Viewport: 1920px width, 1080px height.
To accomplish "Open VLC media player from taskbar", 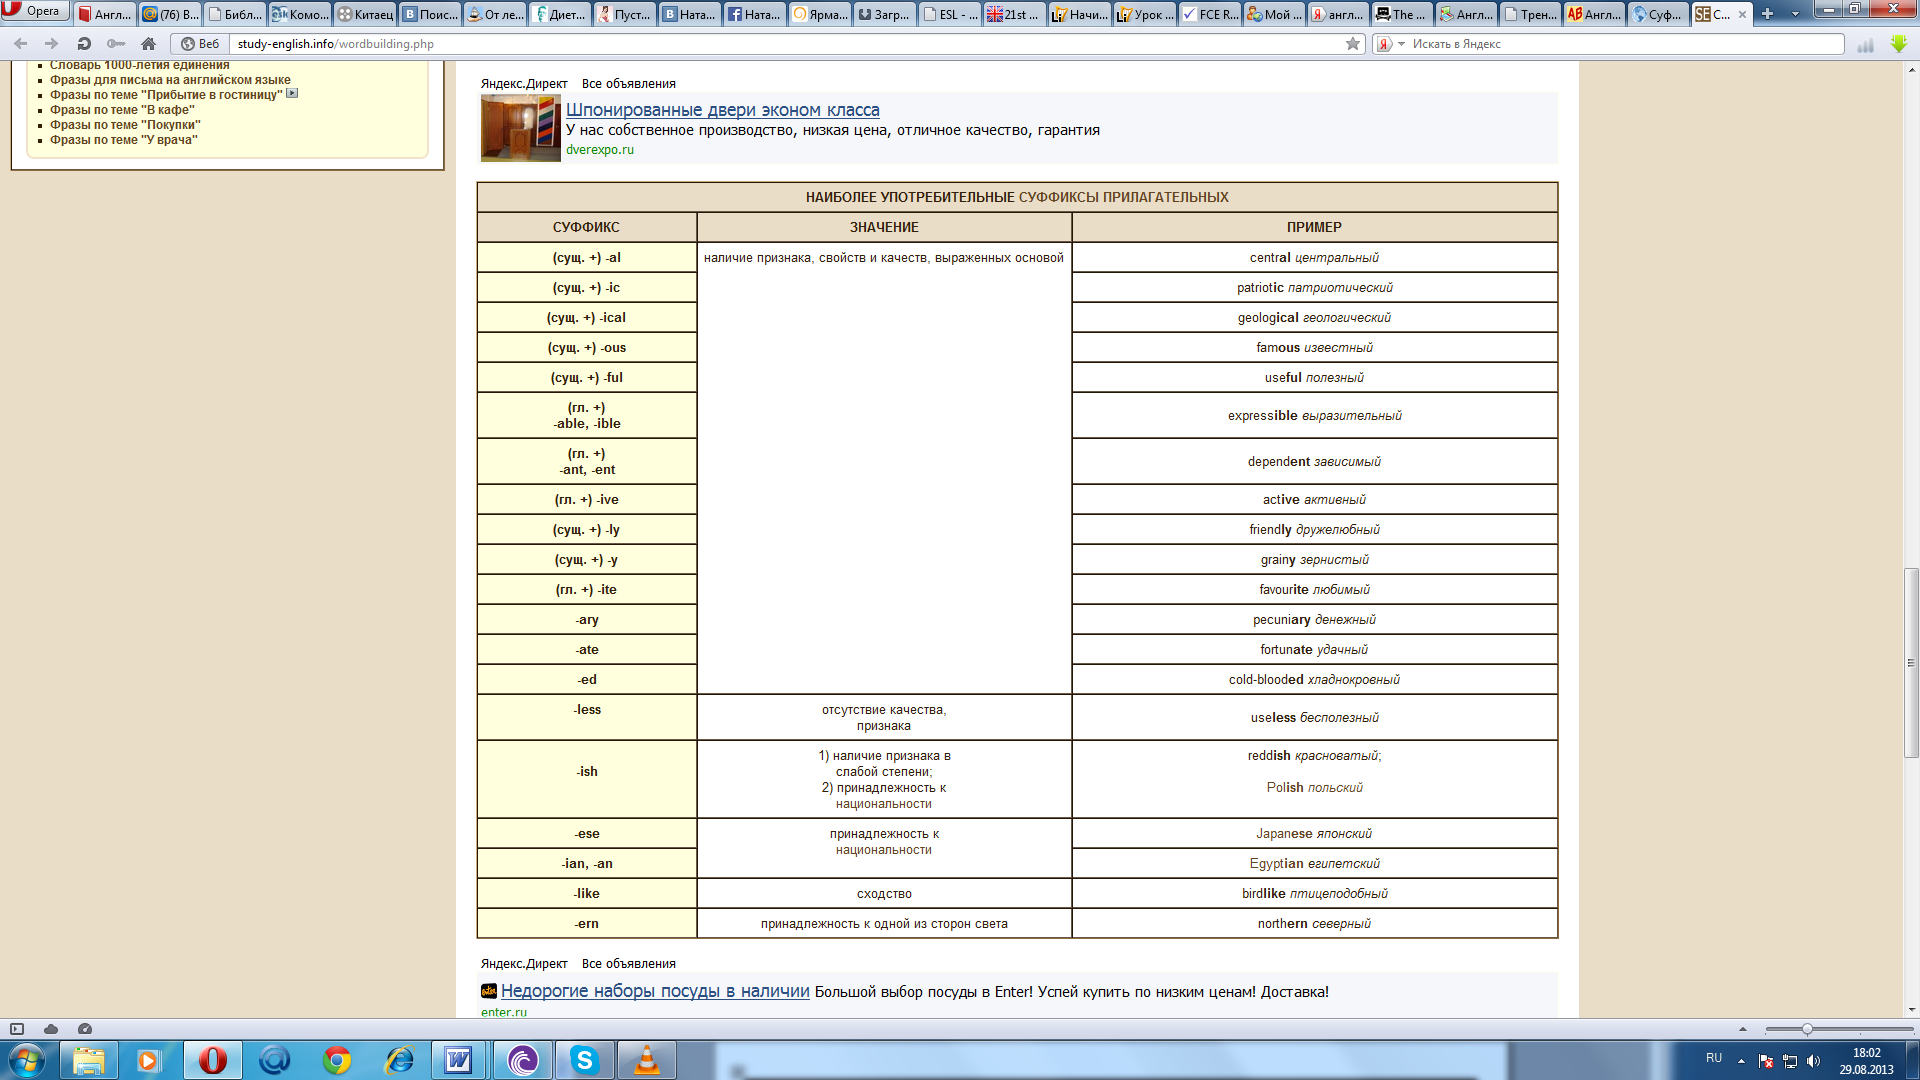I will [x=646, y=1060].
